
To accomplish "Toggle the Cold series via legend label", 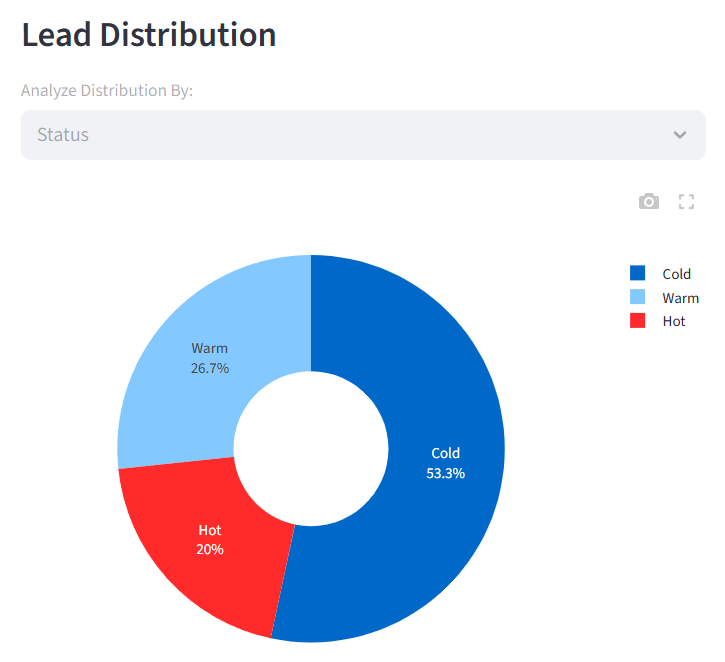I will pos(677,274).
